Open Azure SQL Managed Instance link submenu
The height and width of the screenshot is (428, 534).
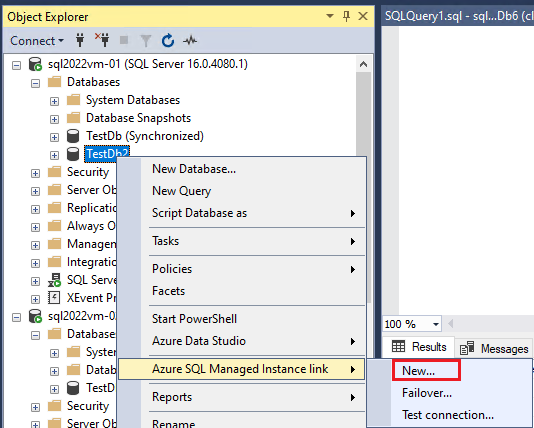point(241,369)
